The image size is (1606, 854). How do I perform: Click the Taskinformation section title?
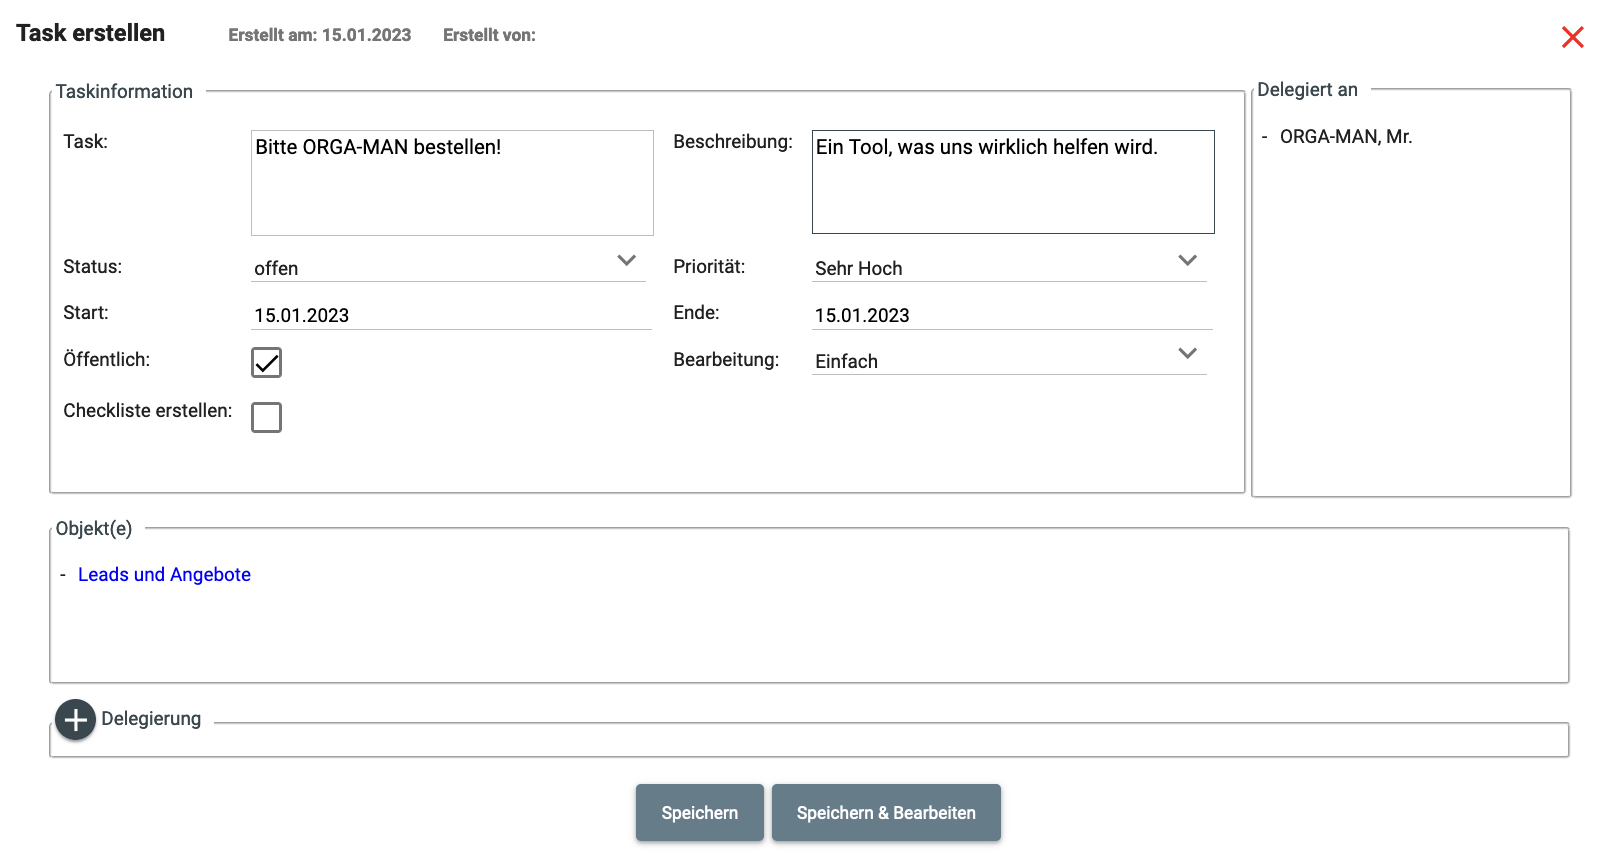coord(124,92)
